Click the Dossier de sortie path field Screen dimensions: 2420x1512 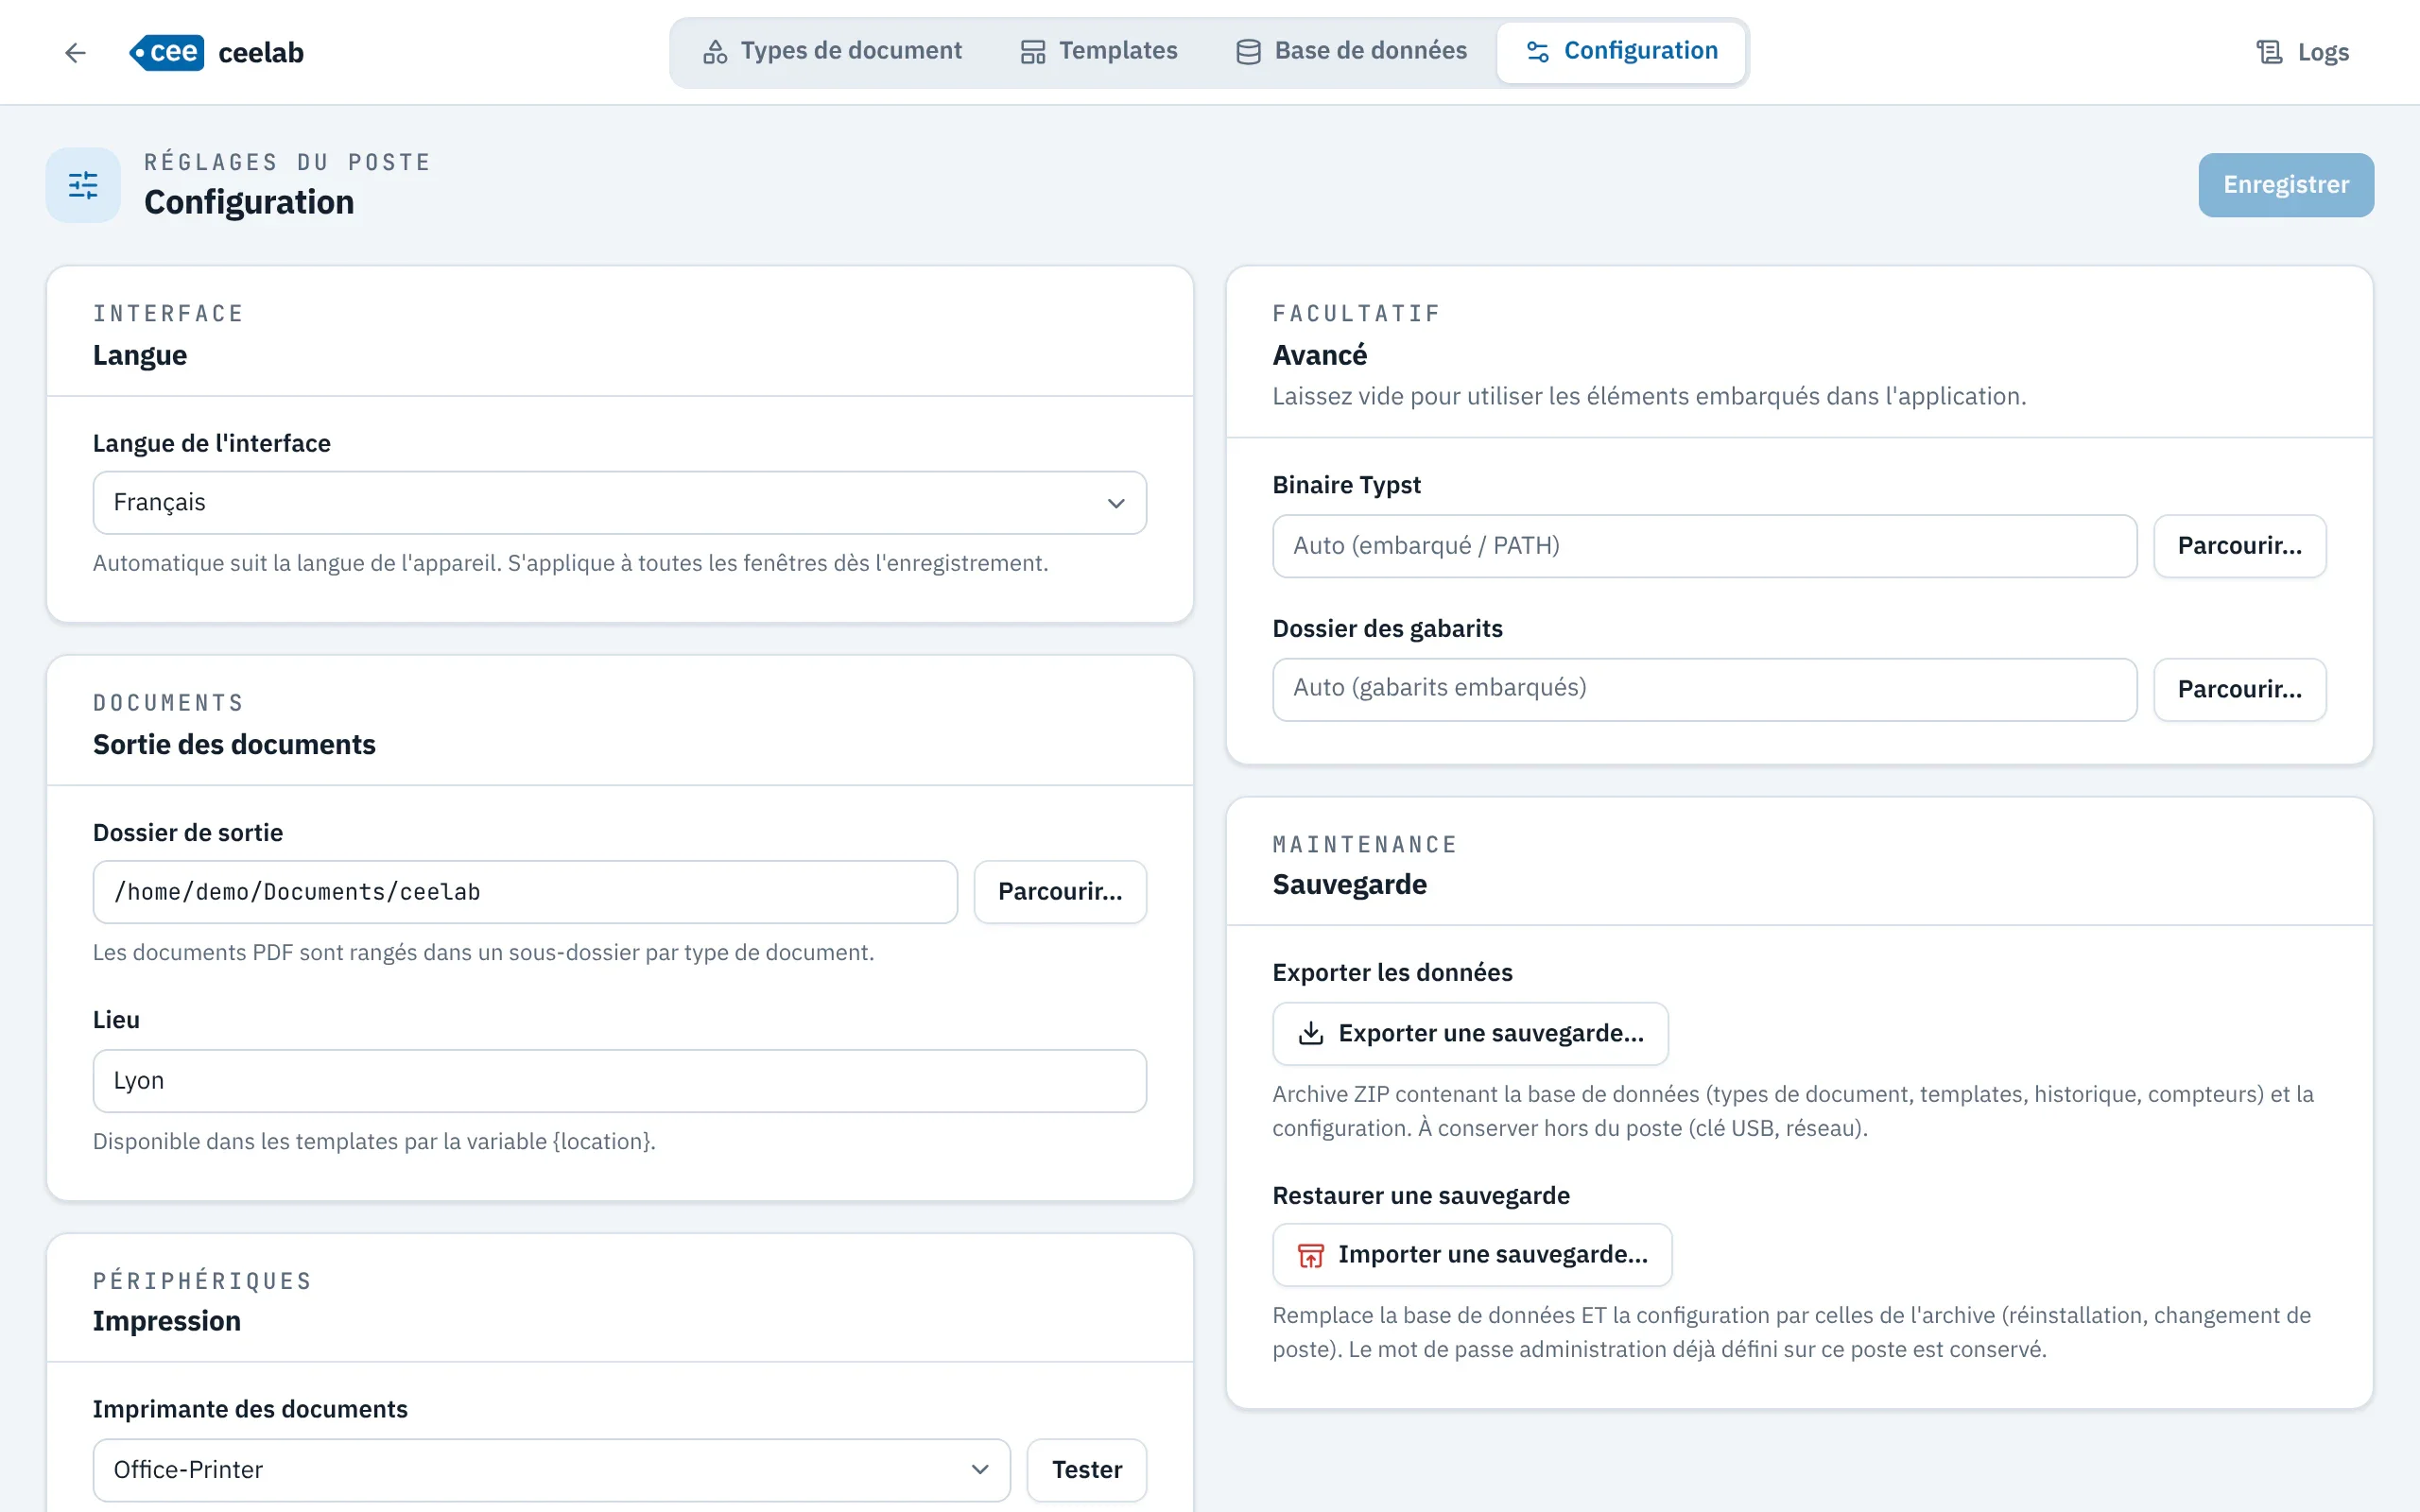pyautogui.click(x=525, y=892)
